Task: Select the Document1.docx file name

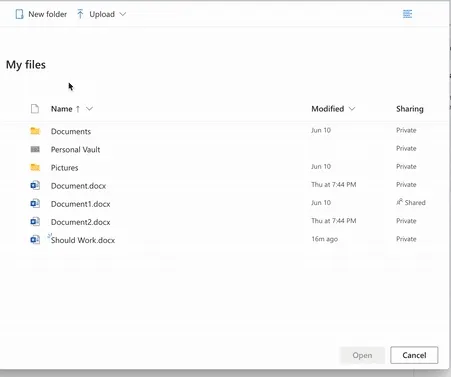Action: point(80,204)
